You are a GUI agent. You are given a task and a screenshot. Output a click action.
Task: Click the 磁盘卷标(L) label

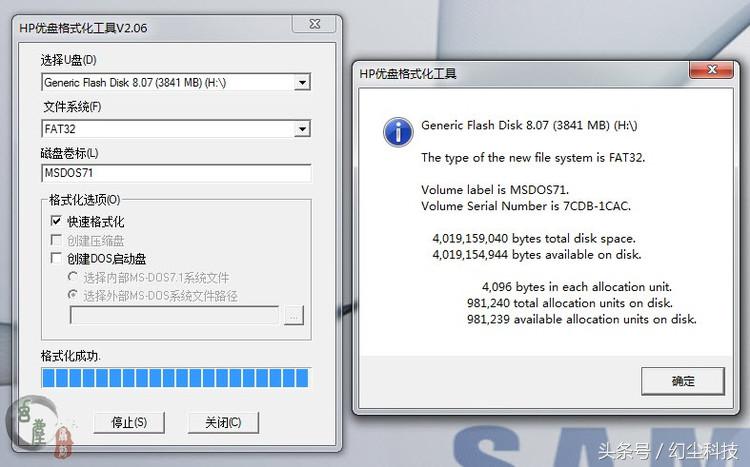[70, 153]
